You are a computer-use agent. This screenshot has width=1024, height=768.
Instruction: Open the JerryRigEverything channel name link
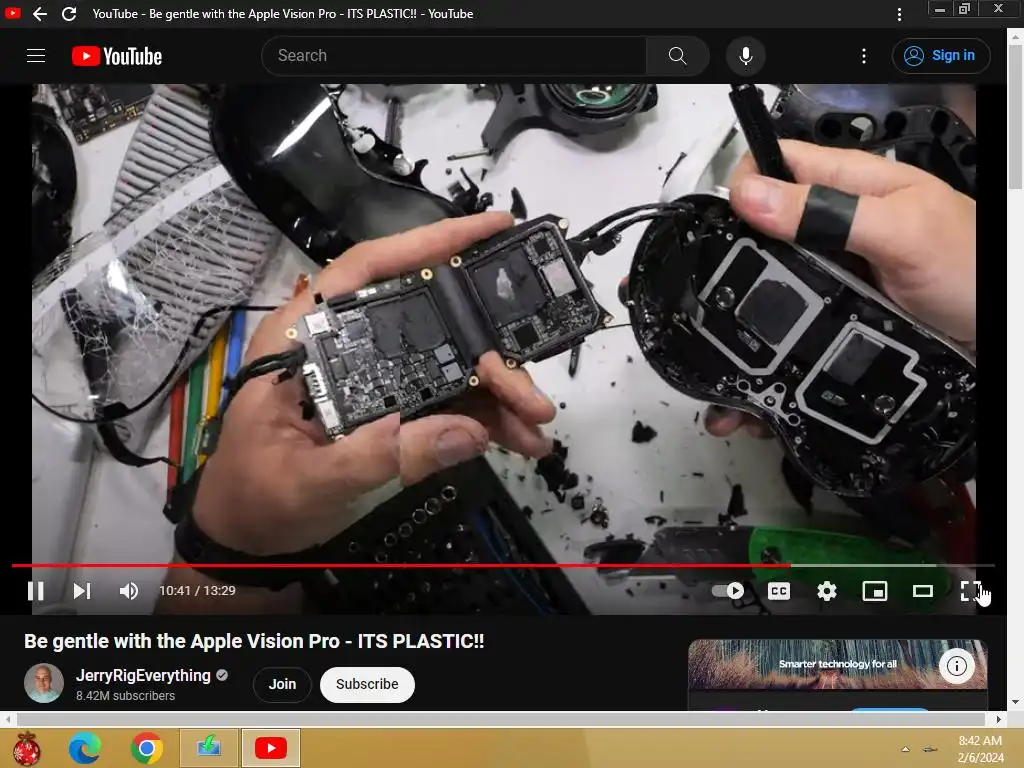pyautogui.click(x=143, y=675)
